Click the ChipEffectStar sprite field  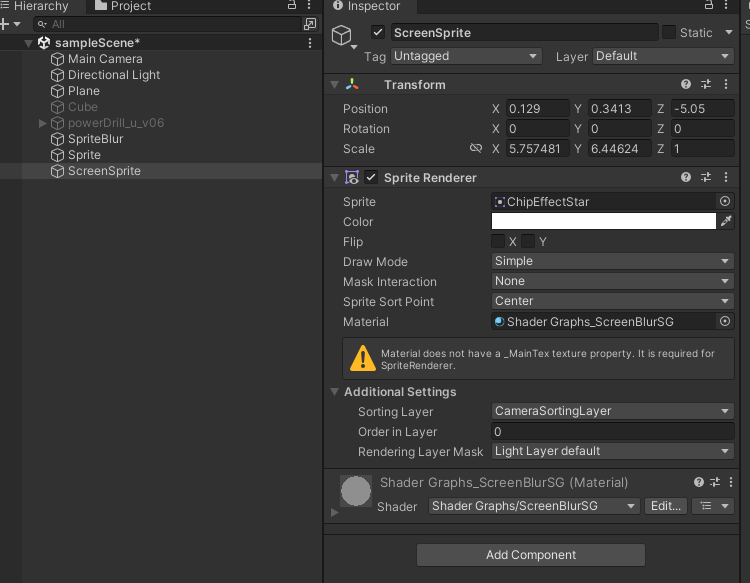tap(604, 202)
